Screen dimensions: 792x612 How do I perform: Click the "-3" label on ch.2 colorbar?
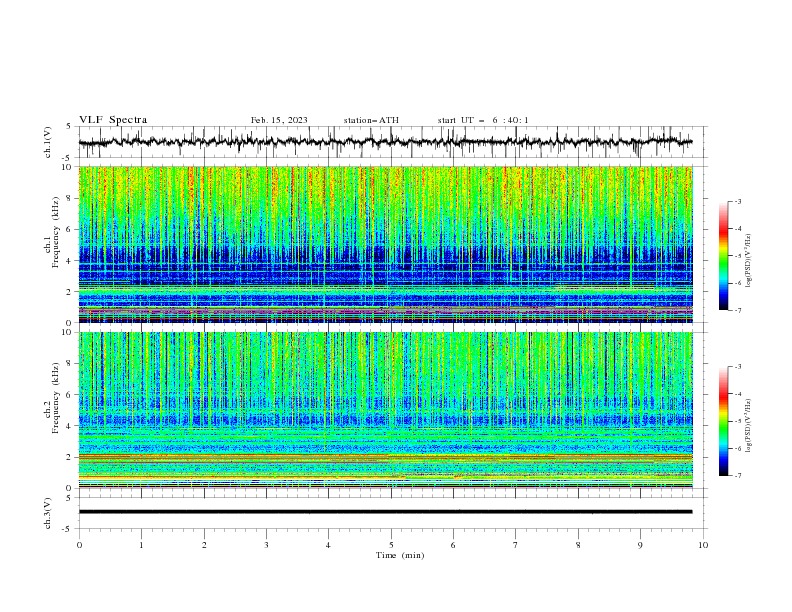coord(738,367)
